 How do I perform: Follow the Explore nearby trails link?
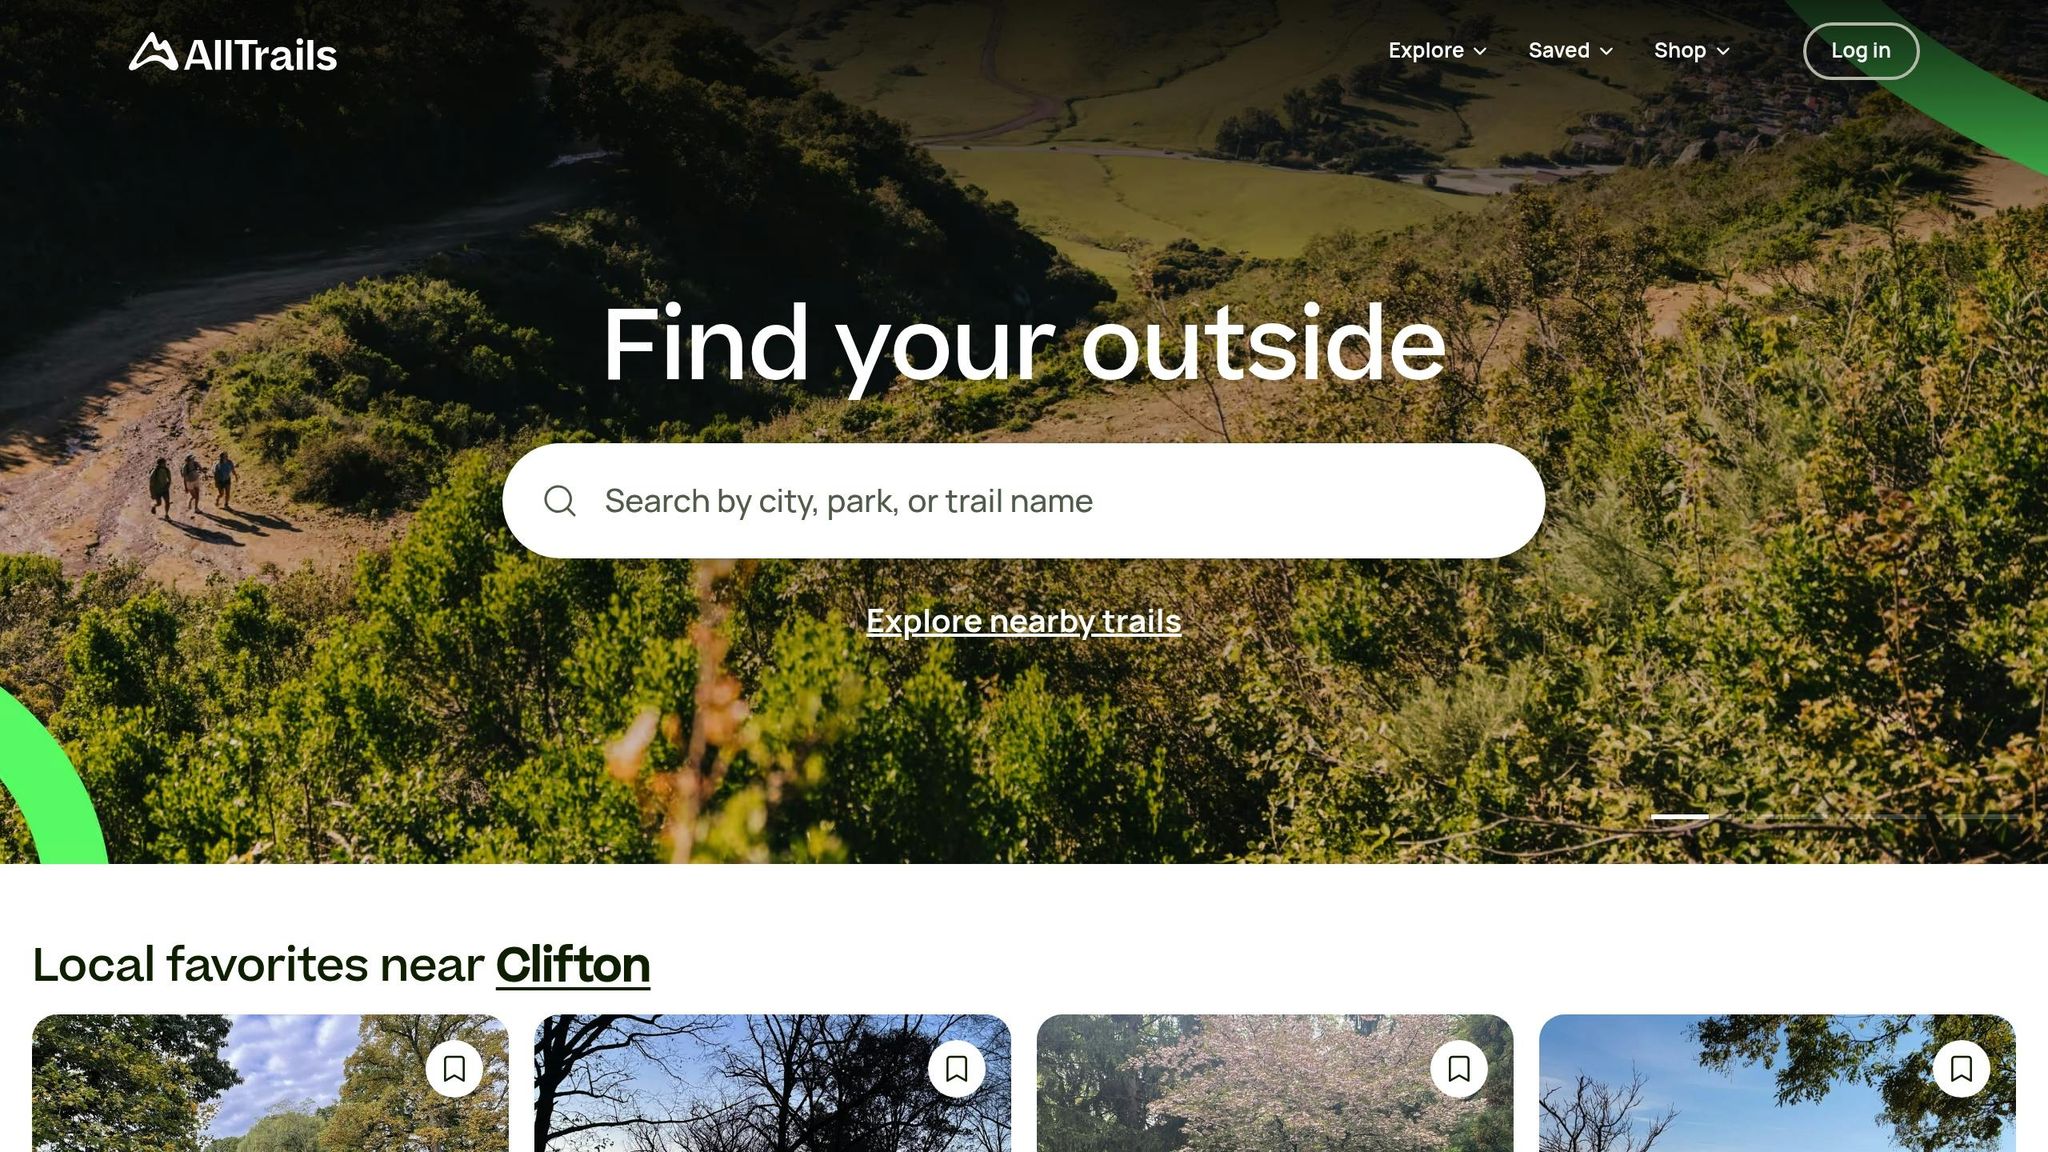click(1023, 621)
